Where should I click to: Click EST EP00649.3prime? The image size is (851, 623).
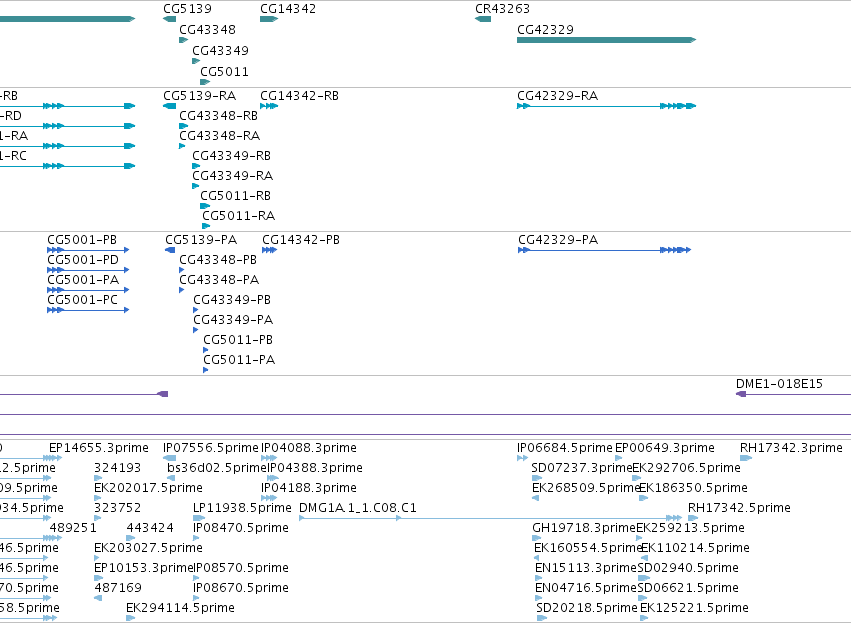pos(664,448)
